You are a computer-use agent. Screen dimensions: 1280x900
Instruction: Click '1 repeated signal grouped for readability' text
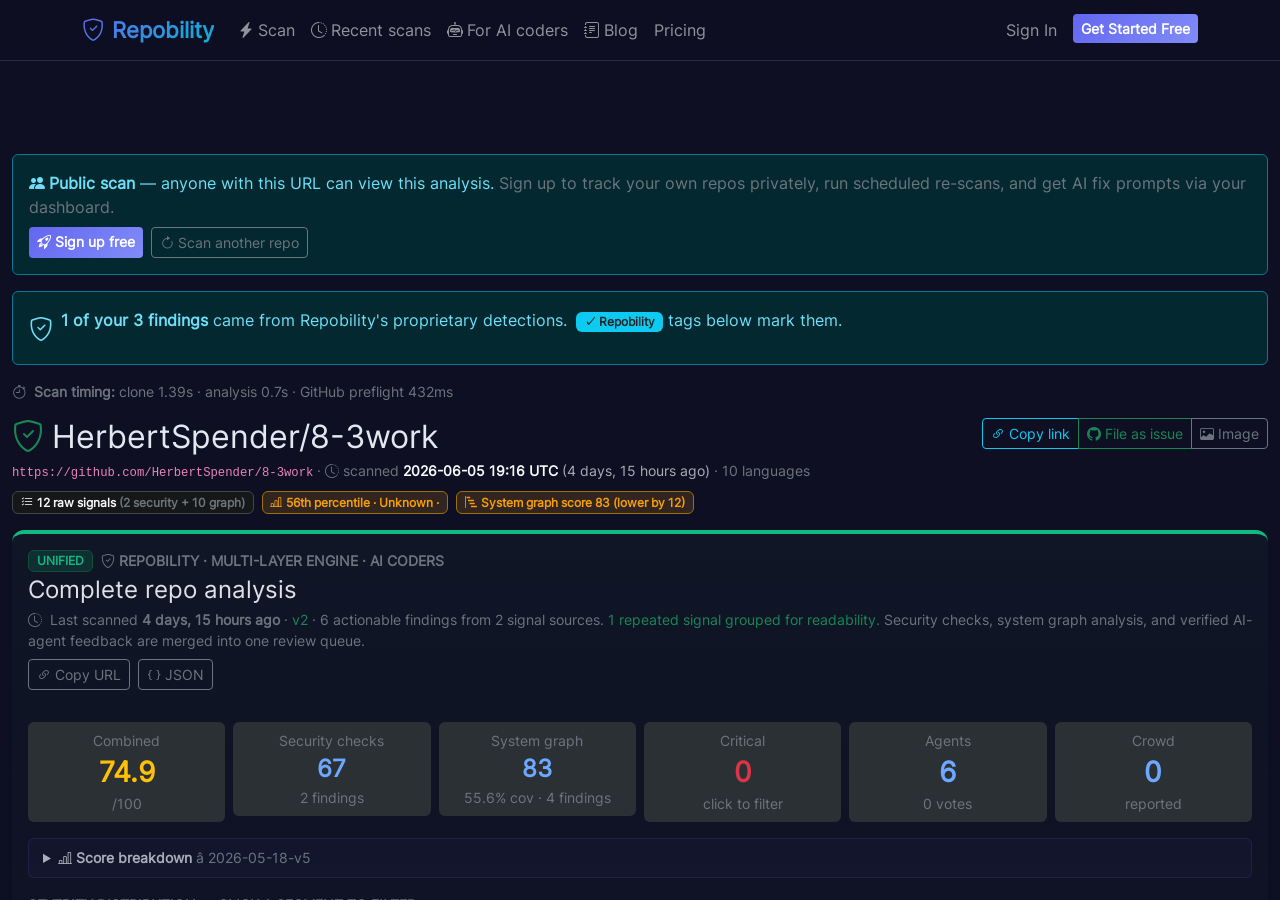coord(744,620)
